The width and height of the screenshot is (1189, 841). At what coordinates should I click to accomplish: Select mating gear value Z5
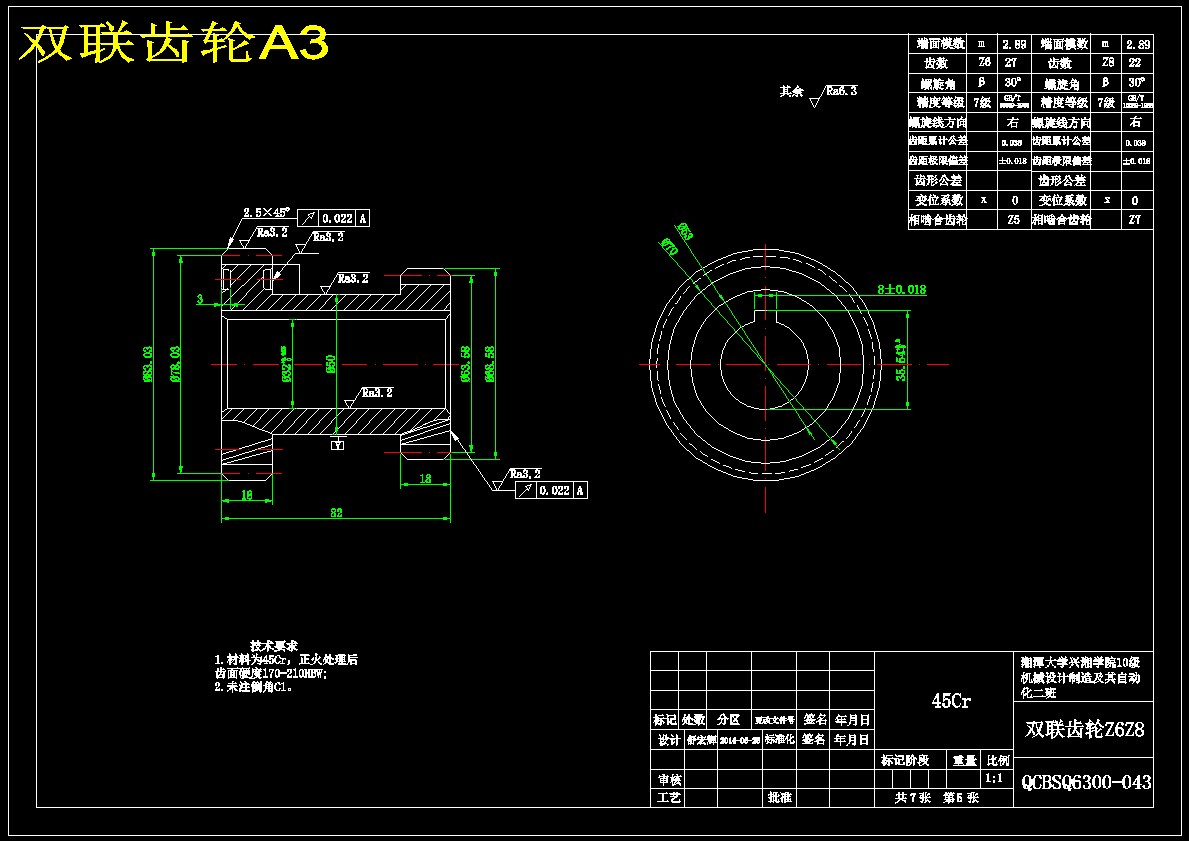[x=1014, y=220]
